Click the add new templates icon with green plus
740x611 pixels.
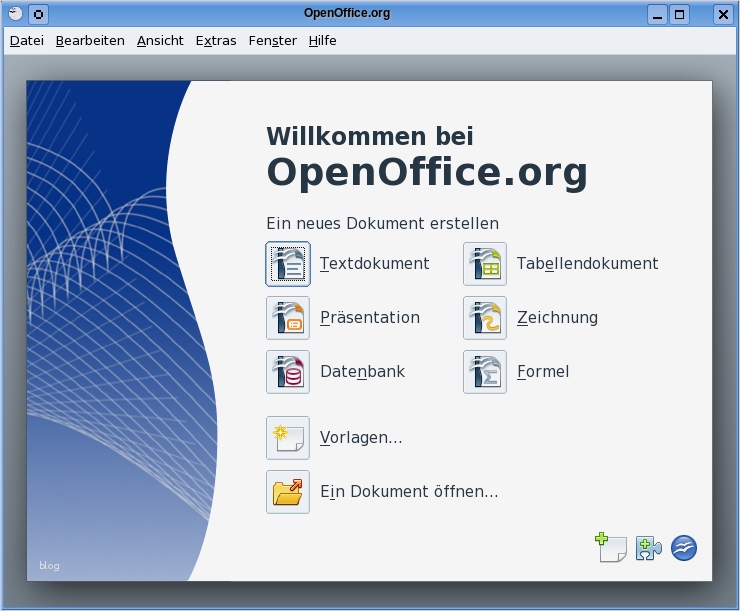611,548
